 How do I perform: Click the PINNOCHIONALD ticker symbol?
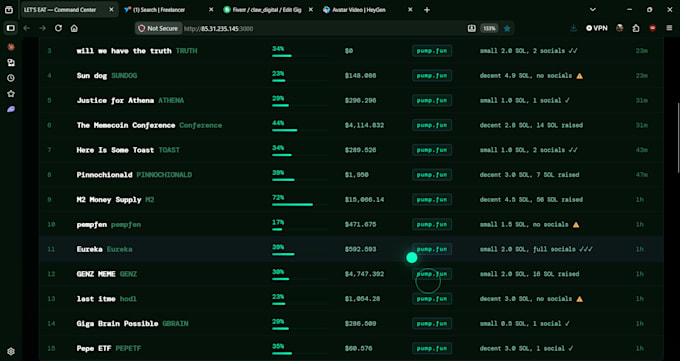[x=164, y=175]
